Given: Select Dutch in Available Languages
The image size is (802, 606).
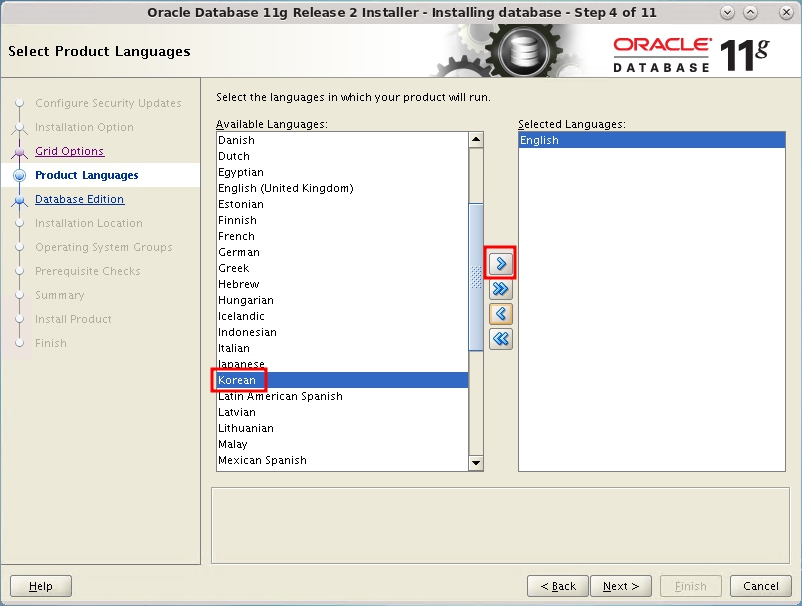Looking at the screenshot, I should click(x=342, y=156).
